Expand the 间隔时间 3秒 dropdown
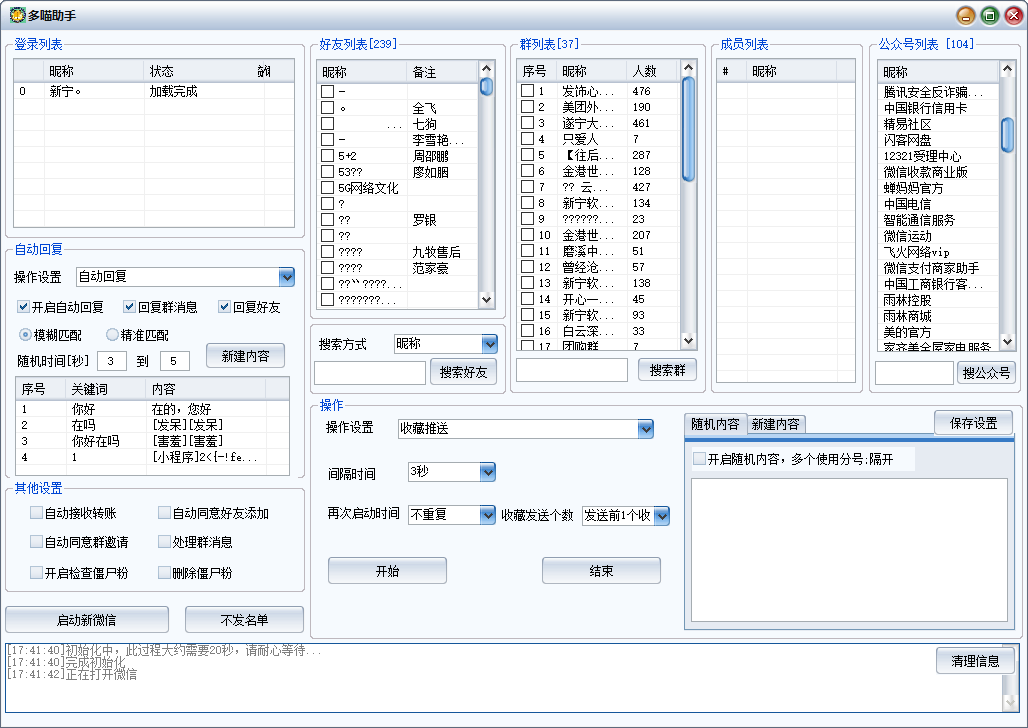 (x=487, y=472)
